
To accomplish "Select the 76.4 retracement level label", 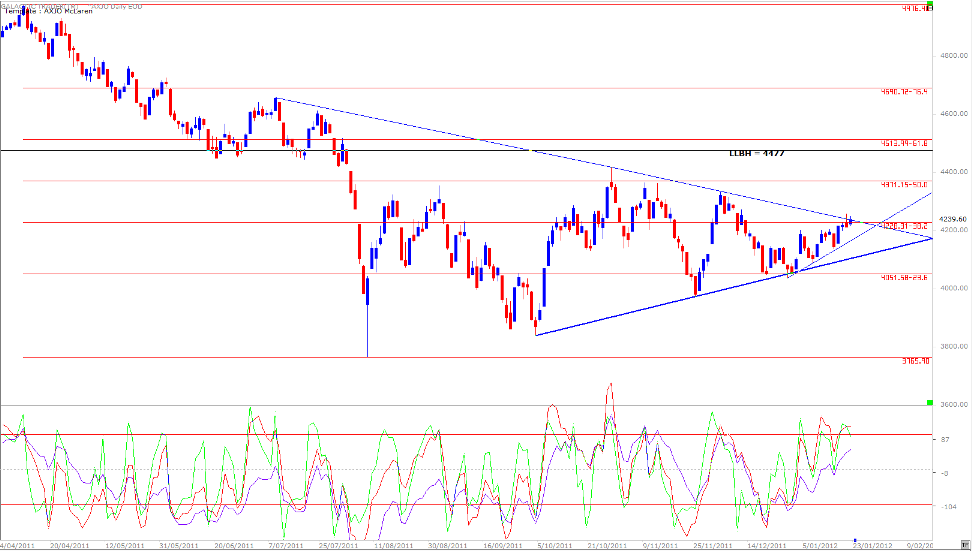I will (904, 92).
